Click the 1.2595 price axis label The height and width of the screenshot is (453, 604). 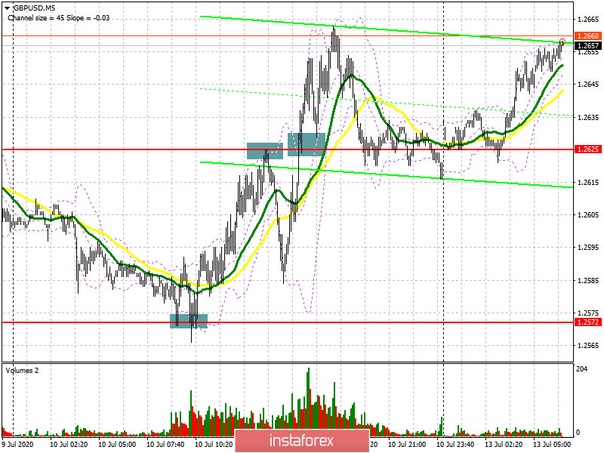coord(588,247)
